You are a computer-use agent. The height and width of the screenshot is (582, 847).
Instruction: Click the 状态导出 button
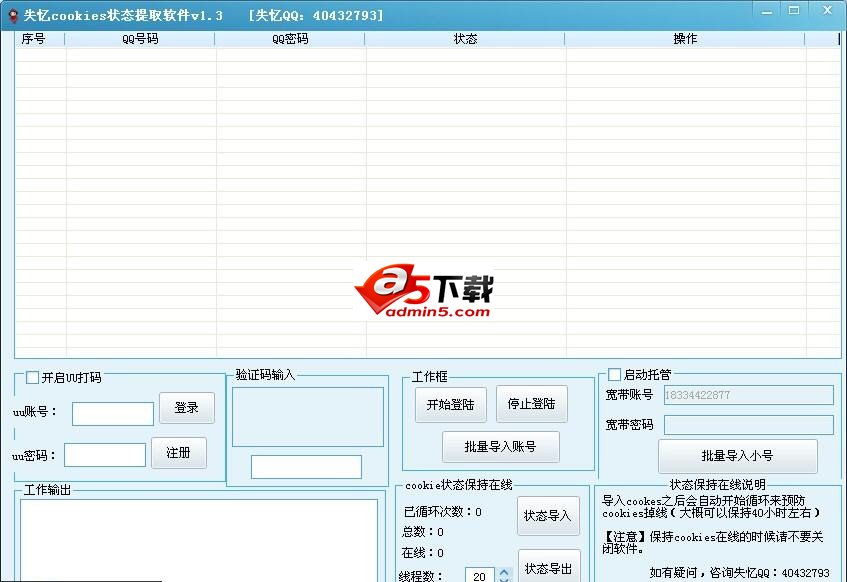point(549,566)
